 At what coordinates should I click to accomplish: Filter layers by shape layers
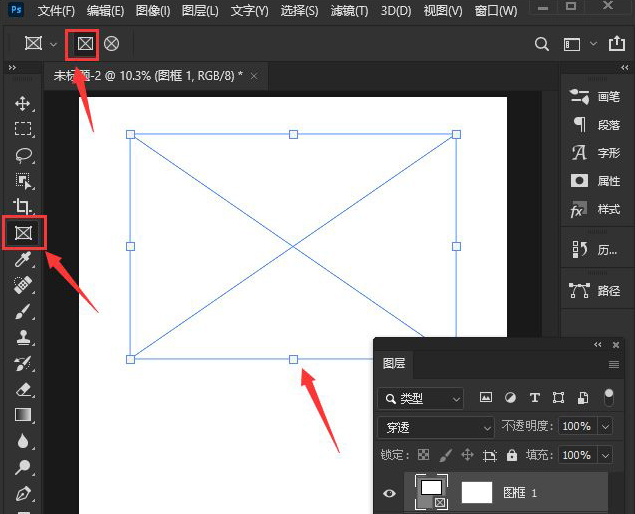coord(558,398)
